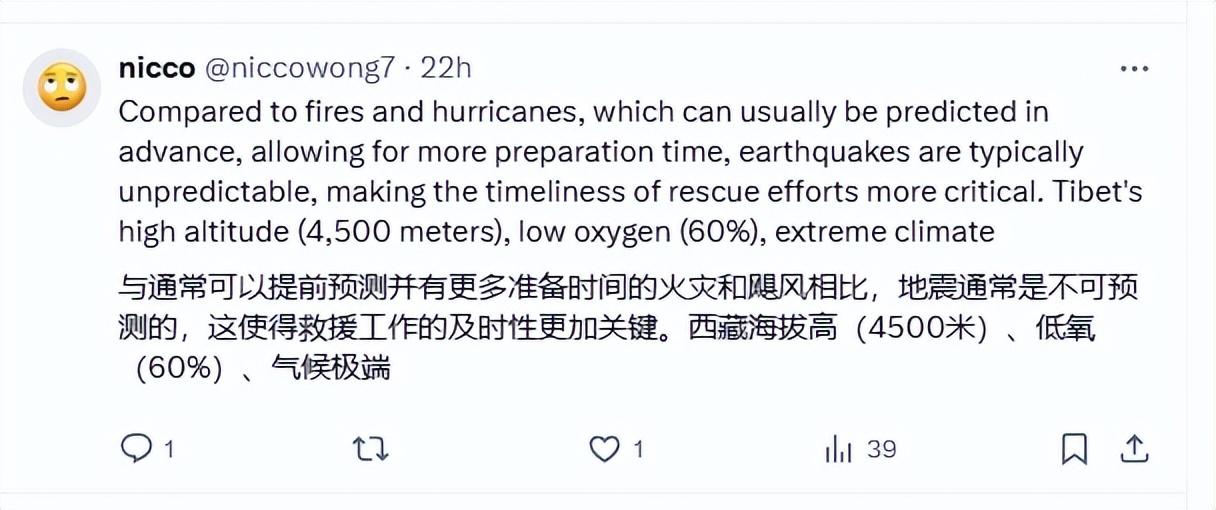Repost this tweet with retweet icon

coord(370,449)
